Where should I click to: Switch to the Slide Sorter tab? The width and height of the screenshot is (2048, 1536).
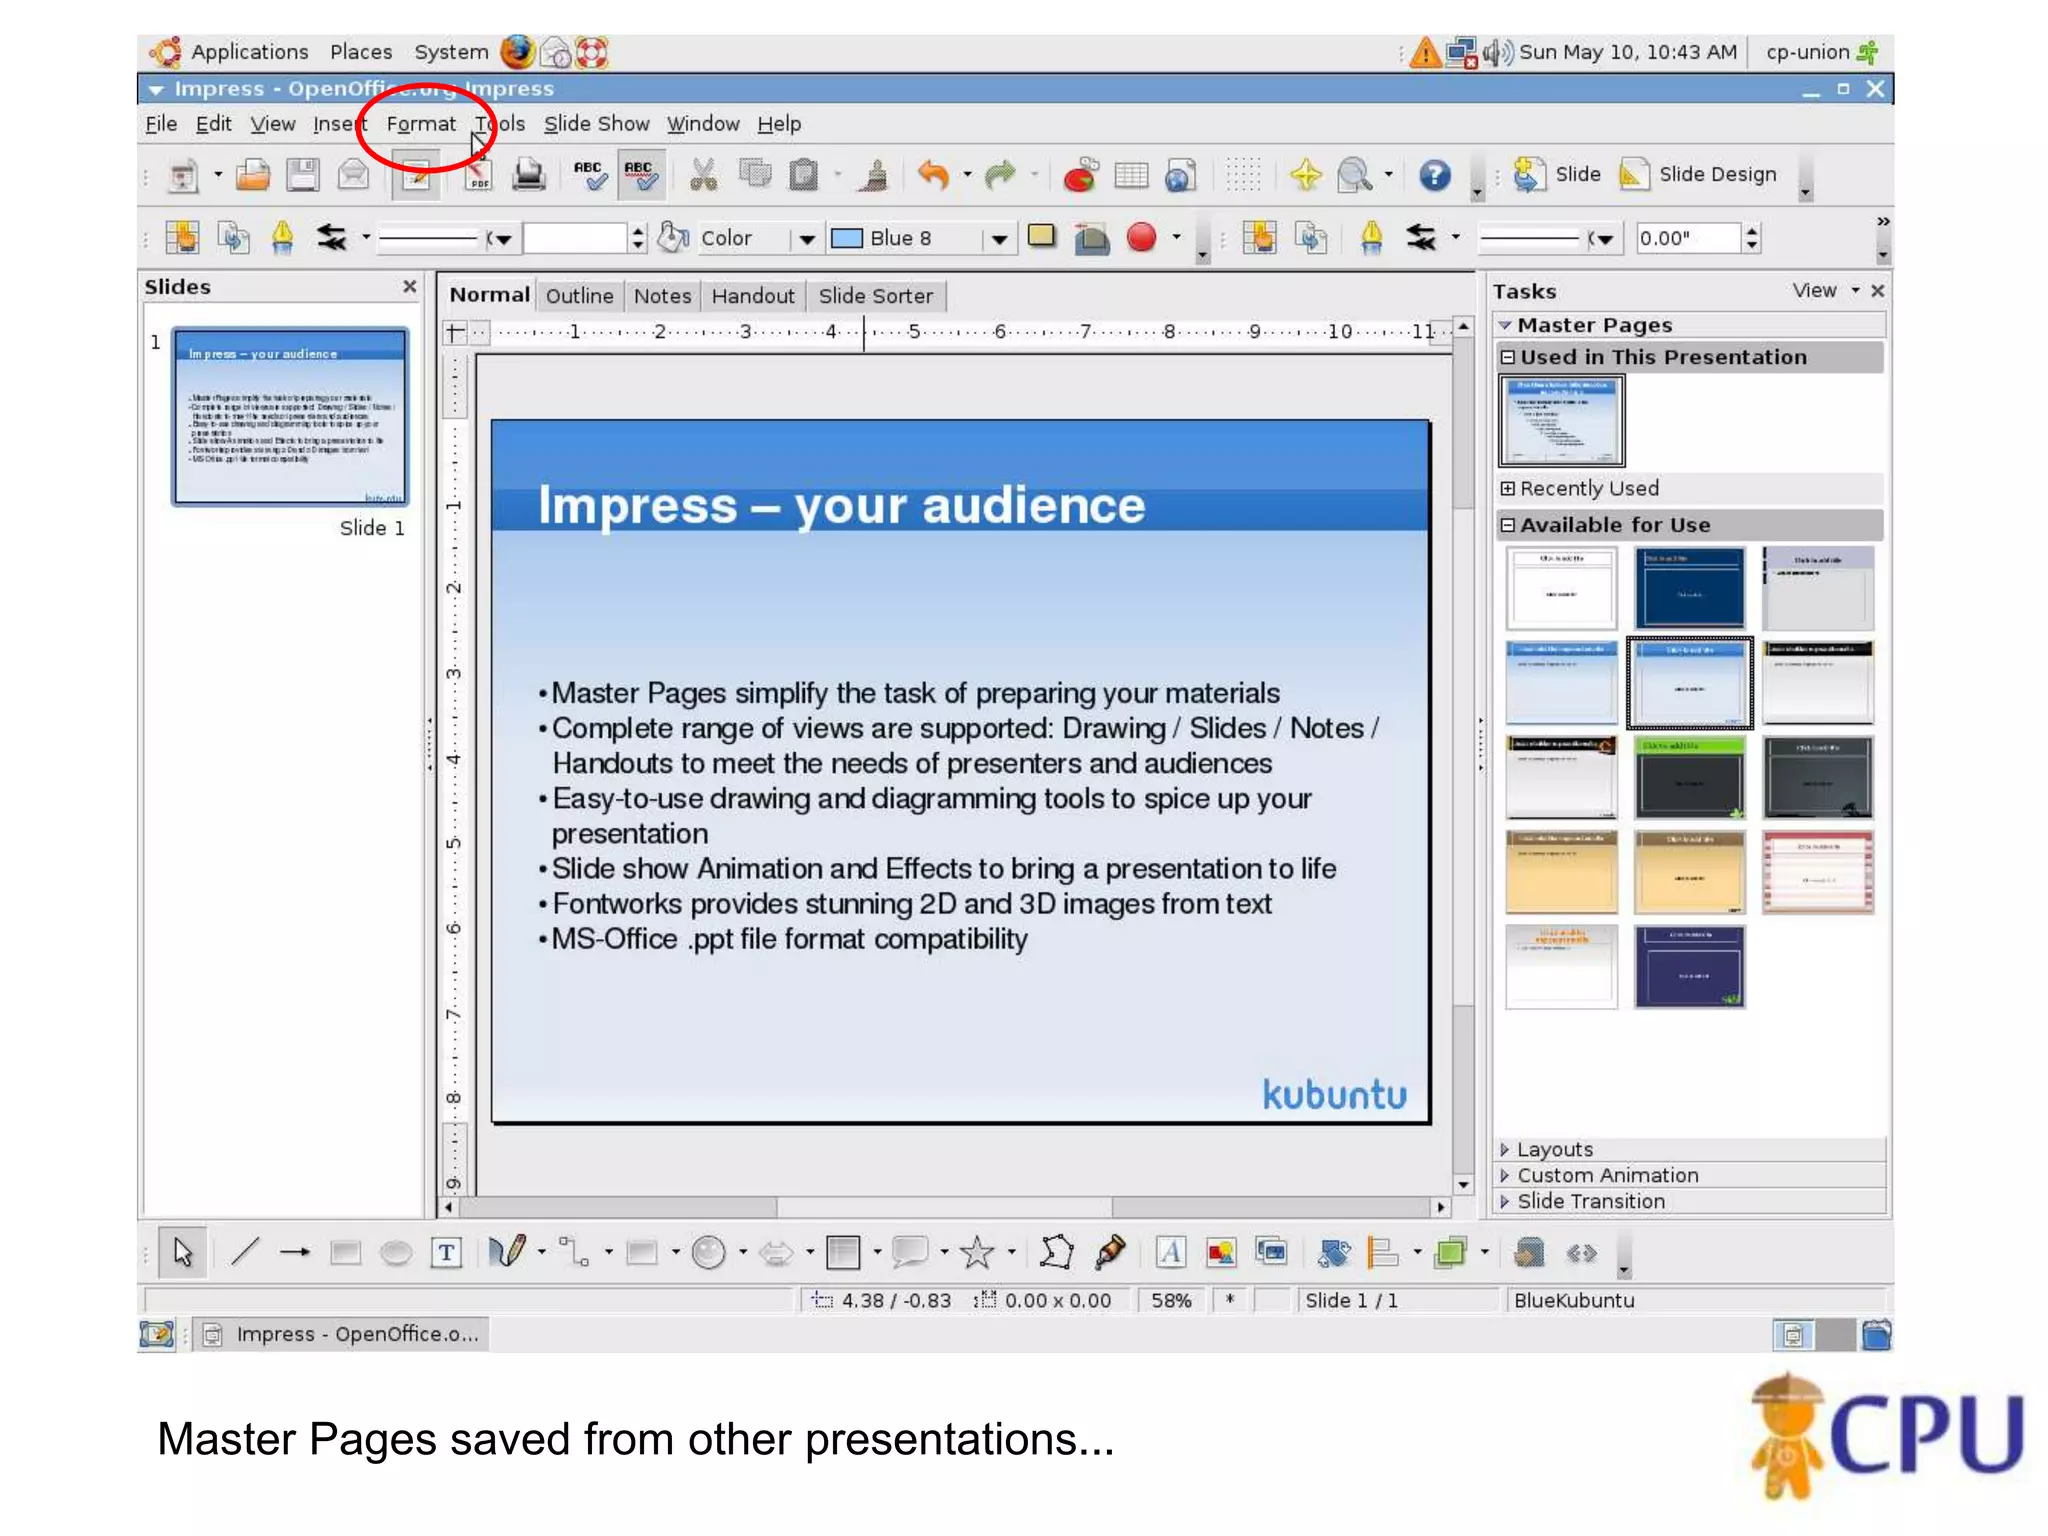(x=875, y=296)
